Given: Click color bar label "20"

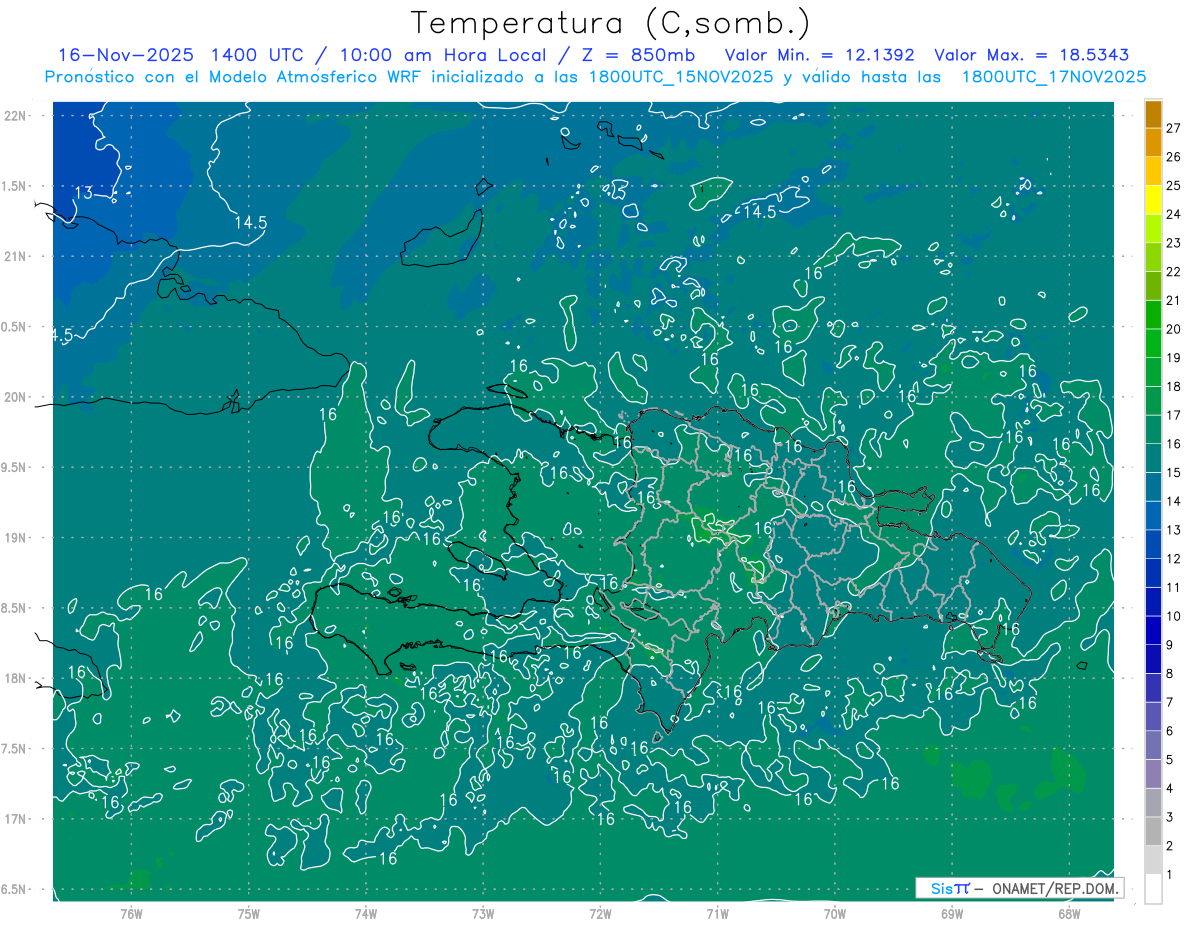Looking at the screenshot, I should 1173,329.
